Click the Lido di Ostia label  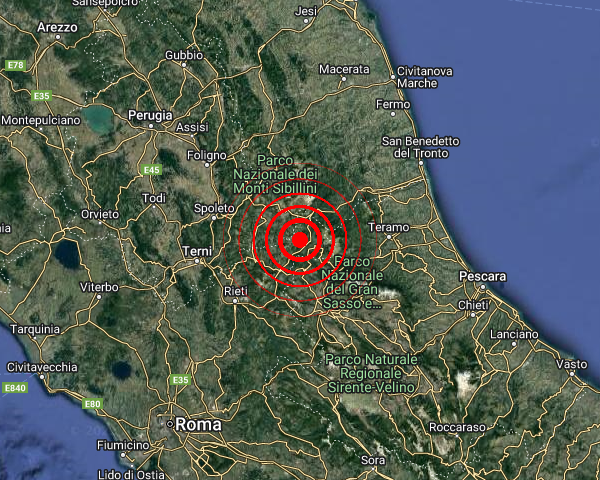click(131, 475)
